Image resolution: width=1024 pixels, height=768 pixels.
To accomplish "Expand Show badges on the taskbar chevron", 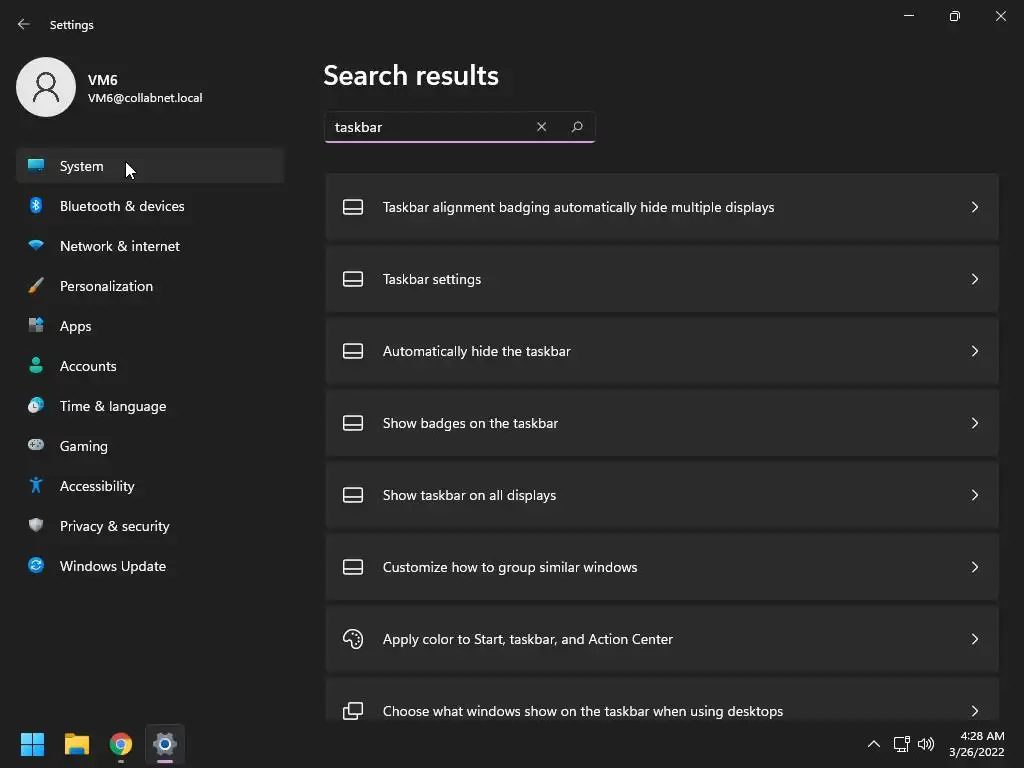I will [974, 423].
